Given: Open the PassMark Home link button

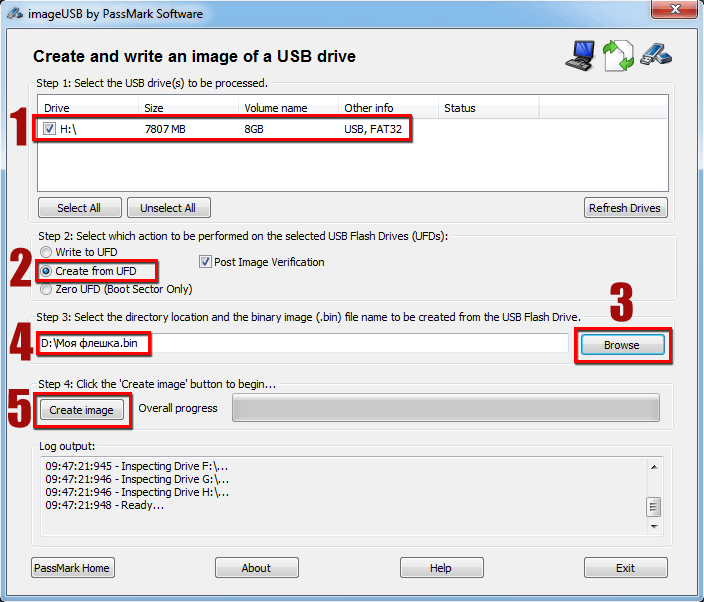Looking at the screenshot, I should 72,568.
